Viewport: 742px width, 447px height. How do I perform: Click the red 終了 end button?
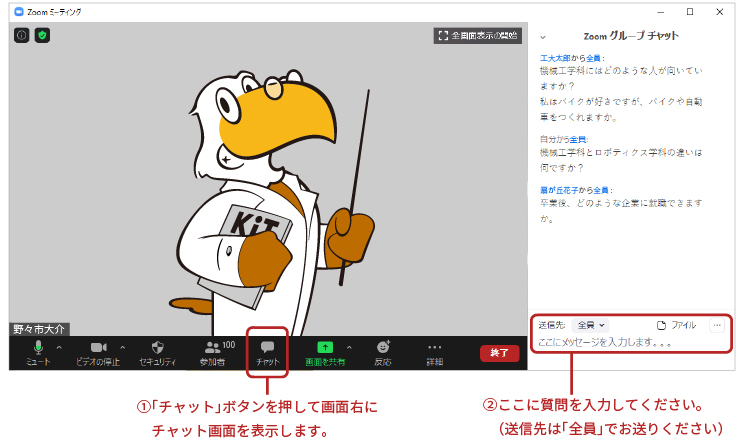tap(499, 353)
